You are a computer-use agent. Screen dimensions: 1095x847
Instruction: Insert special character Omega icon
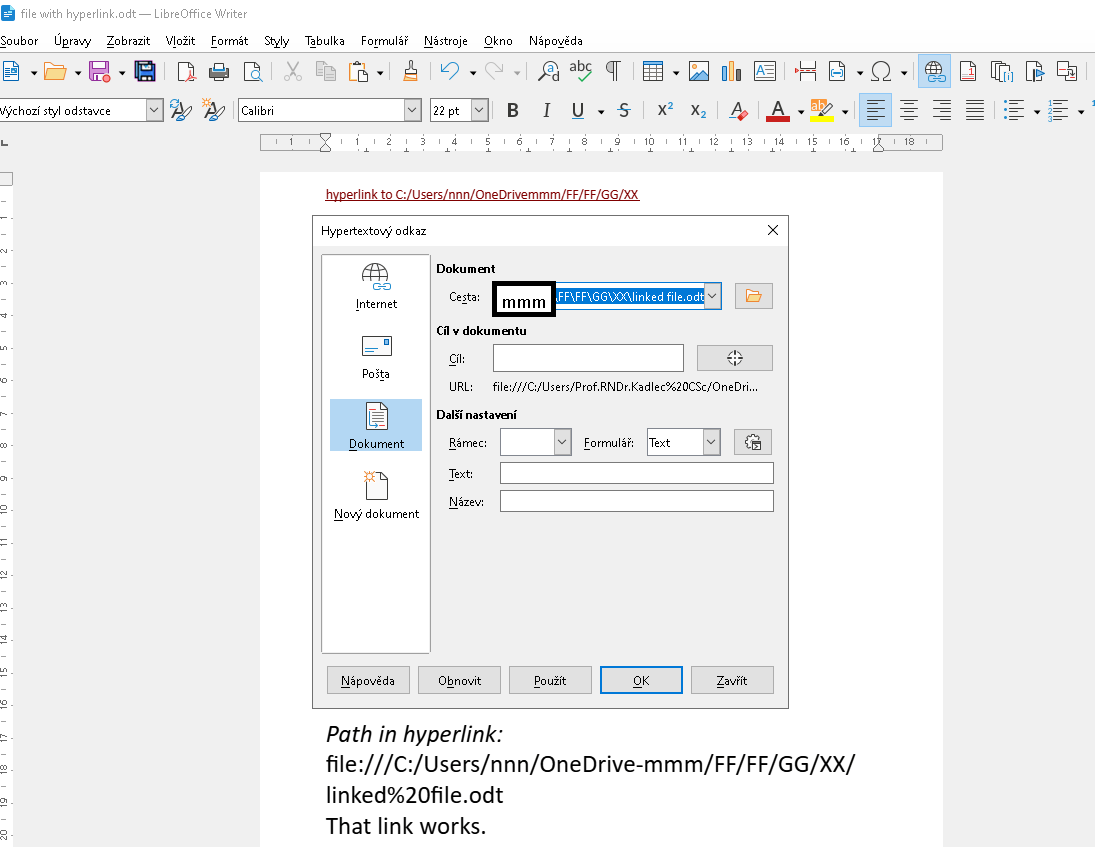click(x=881, y=71)
